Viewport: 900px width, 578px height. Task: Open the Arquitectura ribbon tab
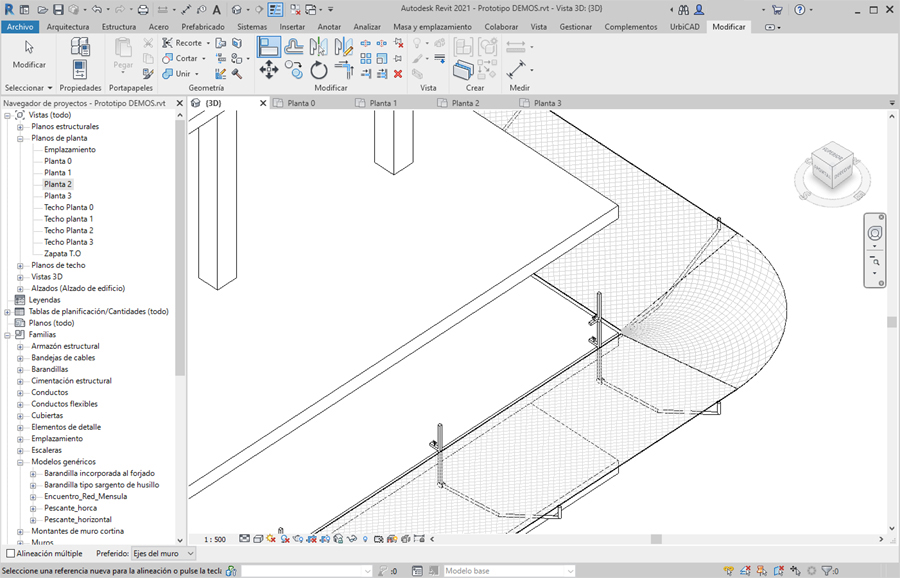click(68, 27)
